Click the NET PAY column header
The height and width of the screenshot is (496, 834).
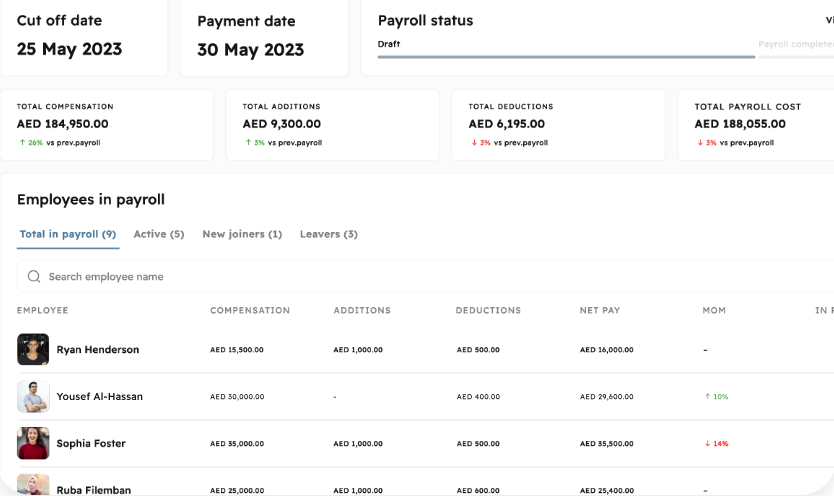pyautogui.click(x=600, y=310)
